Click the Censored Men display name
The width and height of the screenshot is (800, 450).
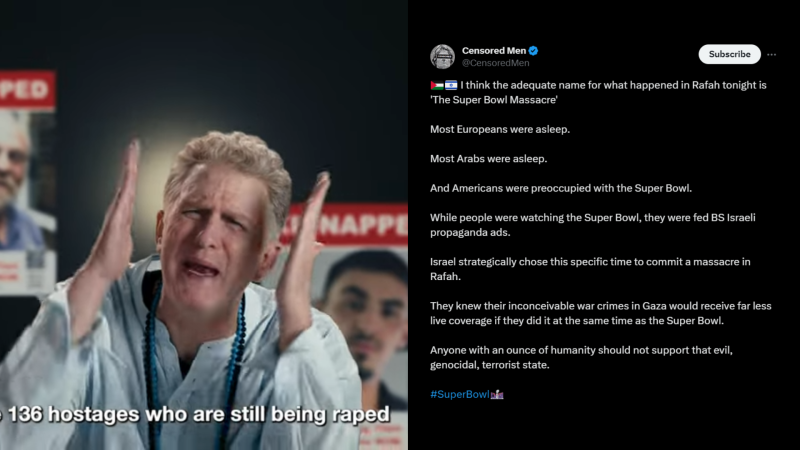493,51
